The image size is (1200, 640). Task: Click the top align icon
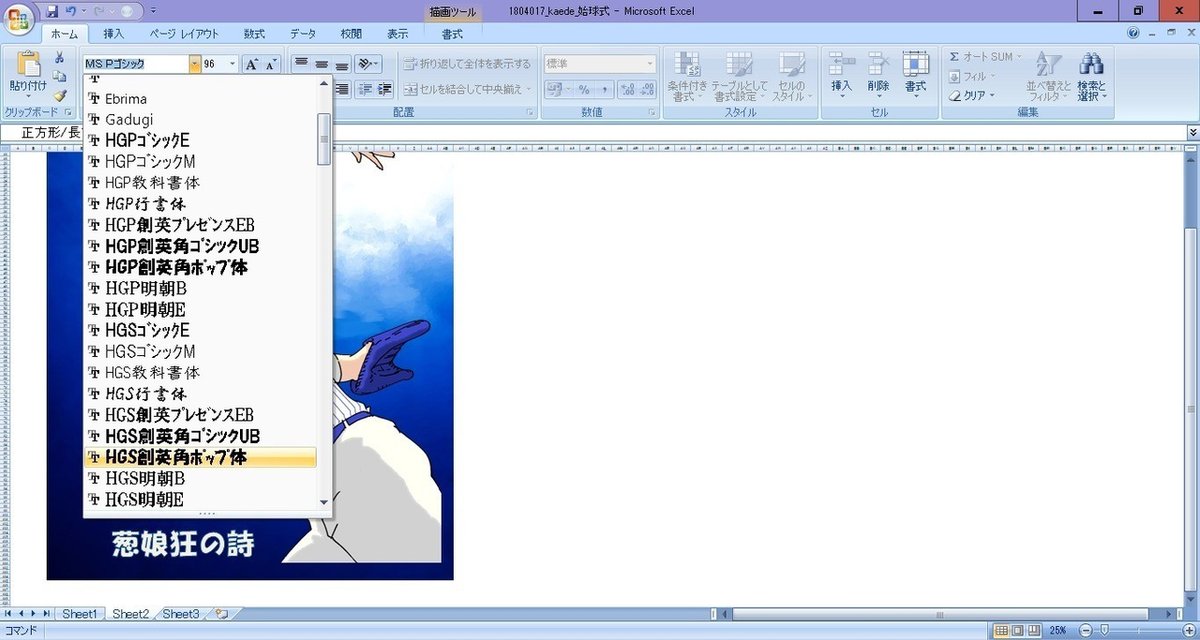pos(301,64)
